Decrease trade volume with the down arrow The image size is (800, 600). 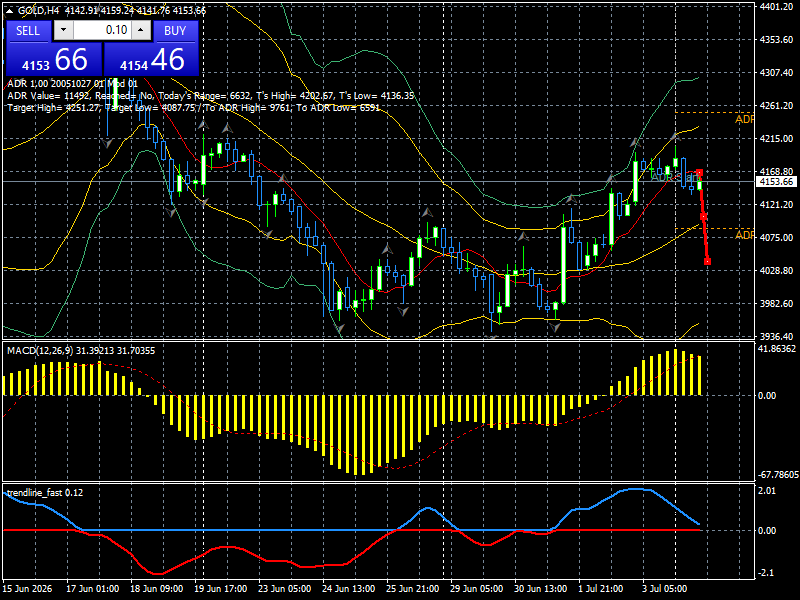[x=63, y=30]
